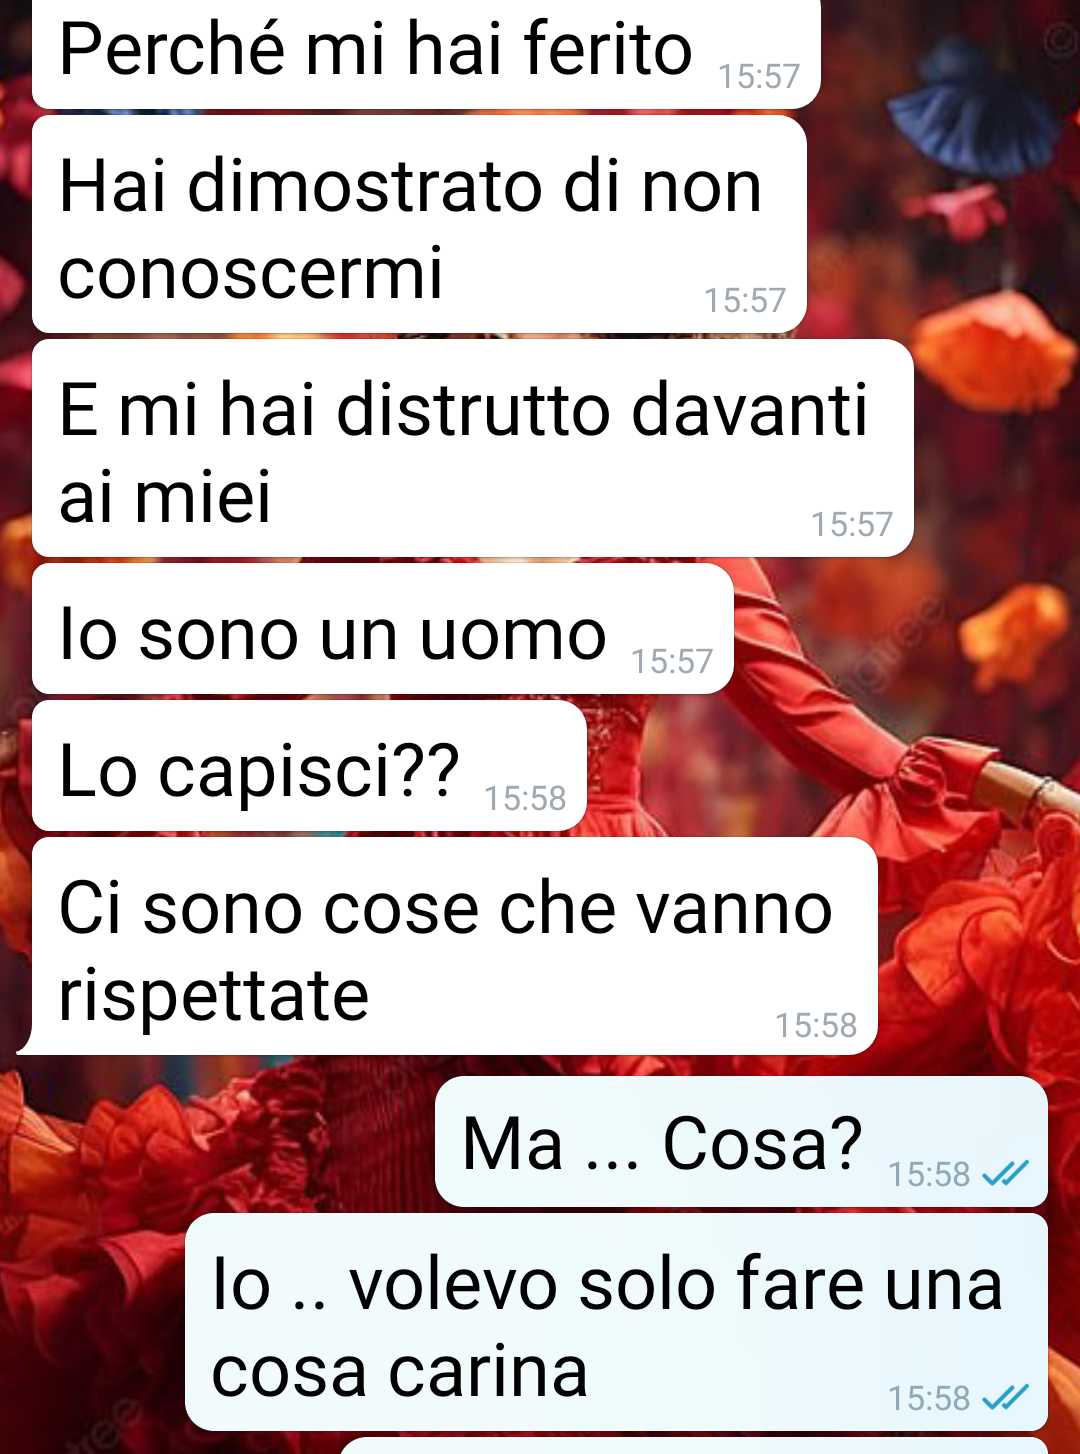Tap the blue read ticks on 'Ma ... Cosa?'
This screenshot has height=1454, width=1080.
click(1005, 1173)
